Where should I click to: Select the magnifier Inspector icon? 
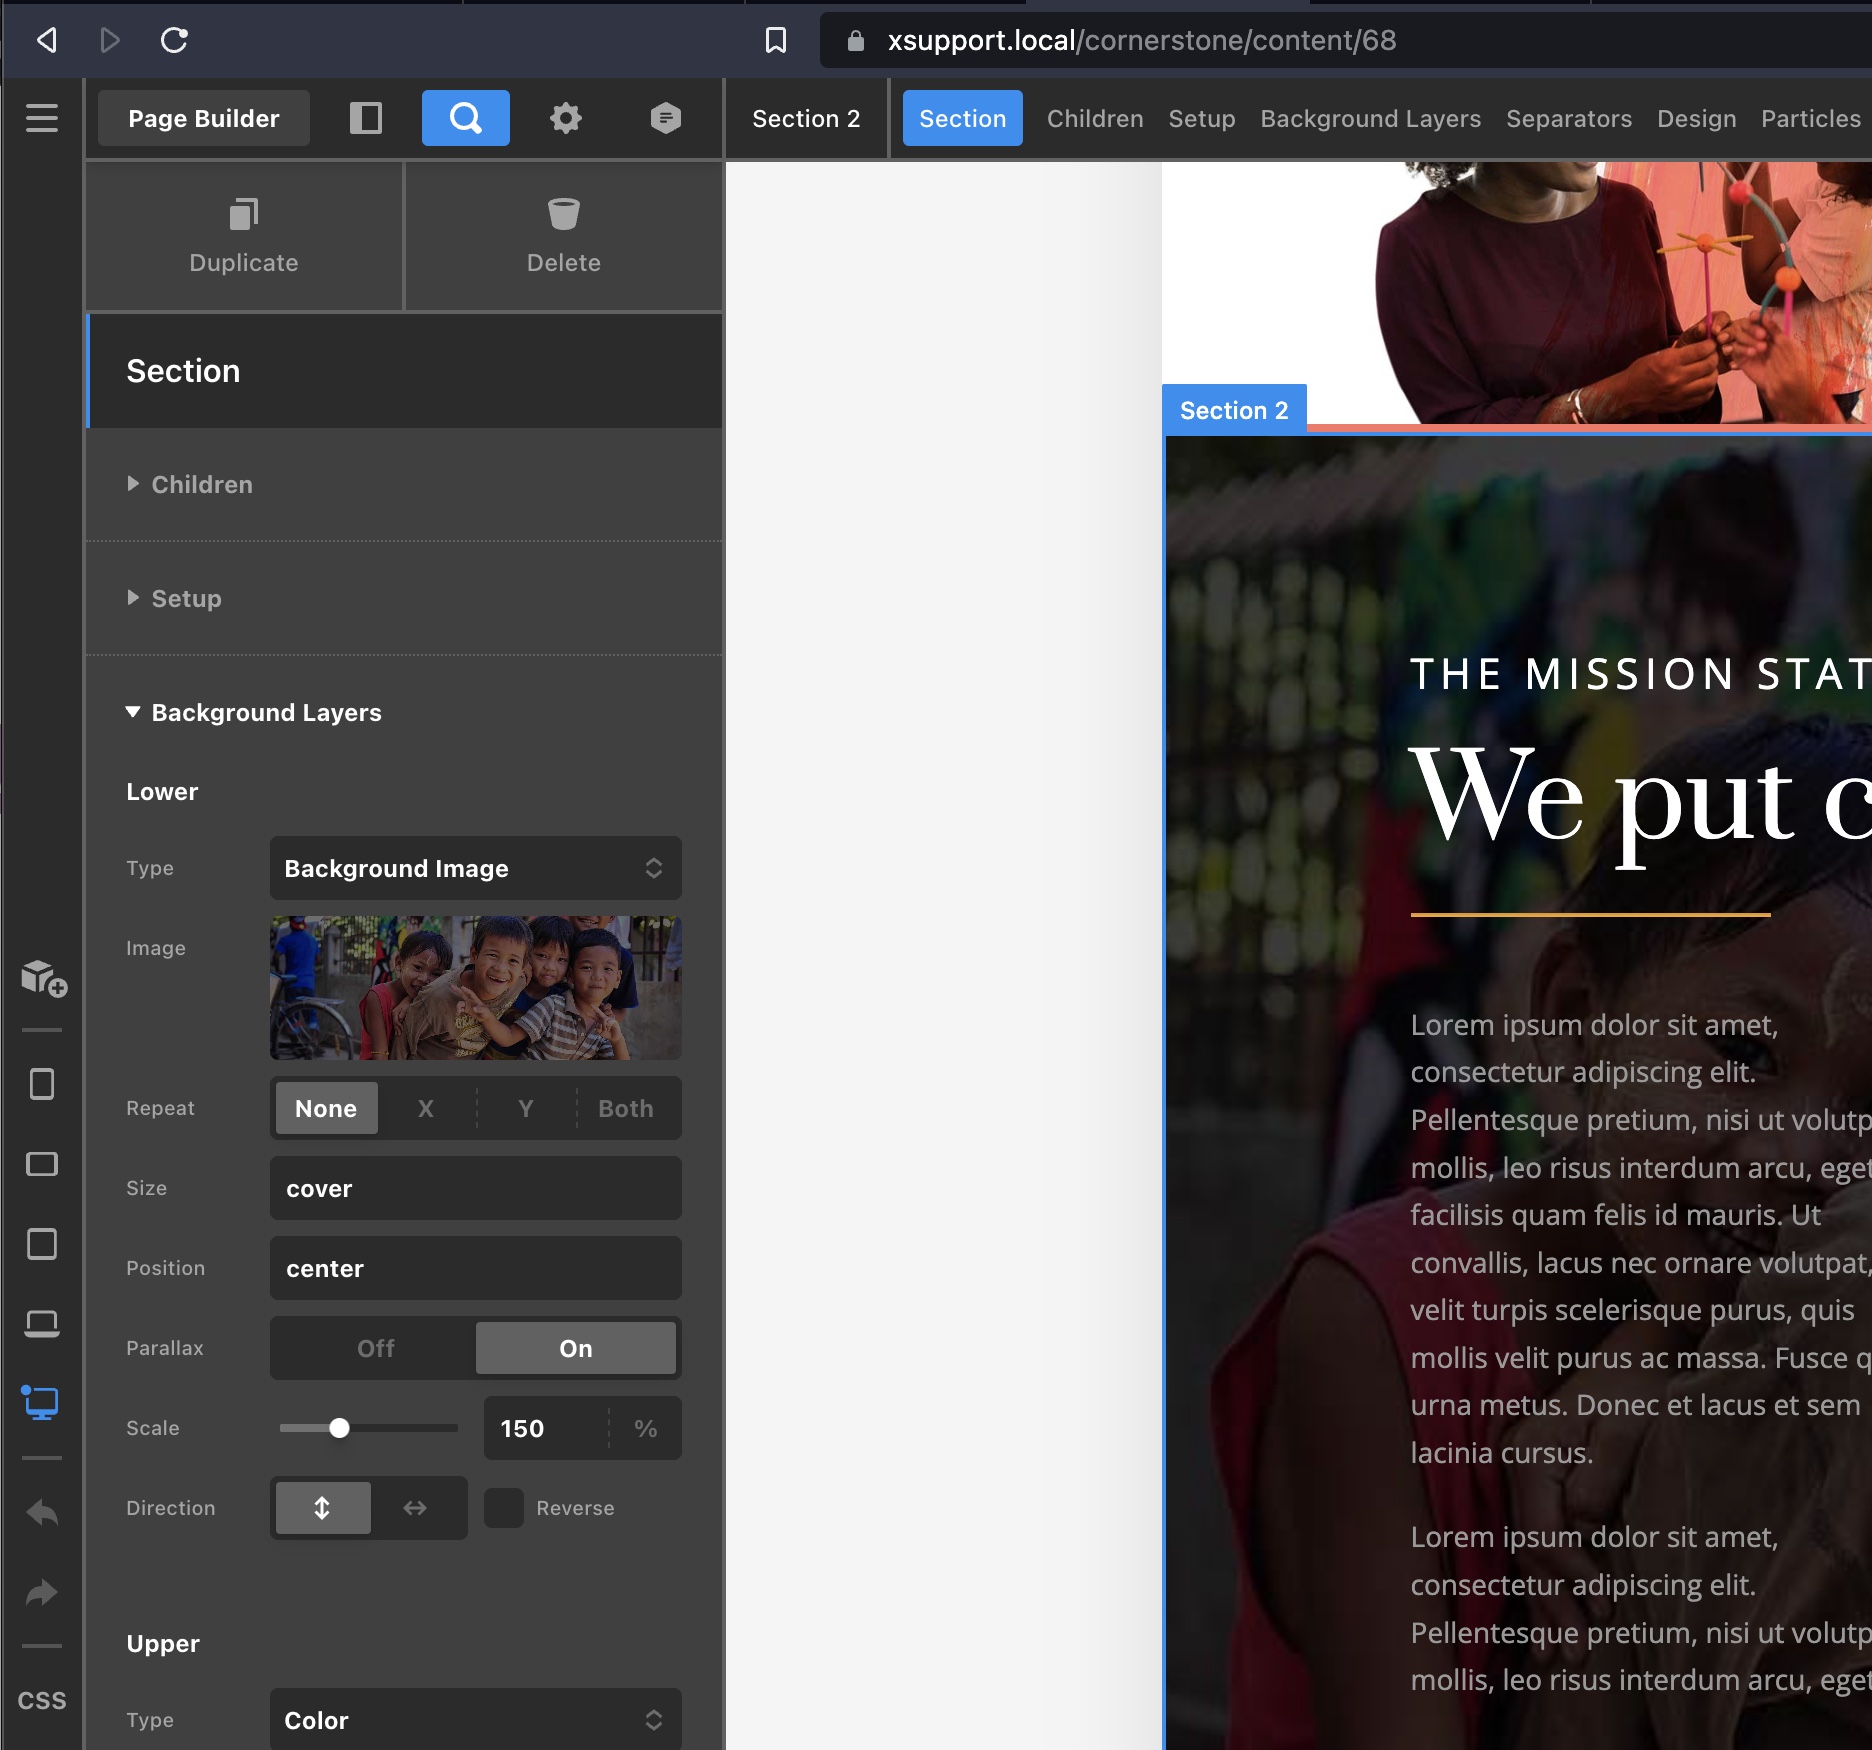(465, 118)
